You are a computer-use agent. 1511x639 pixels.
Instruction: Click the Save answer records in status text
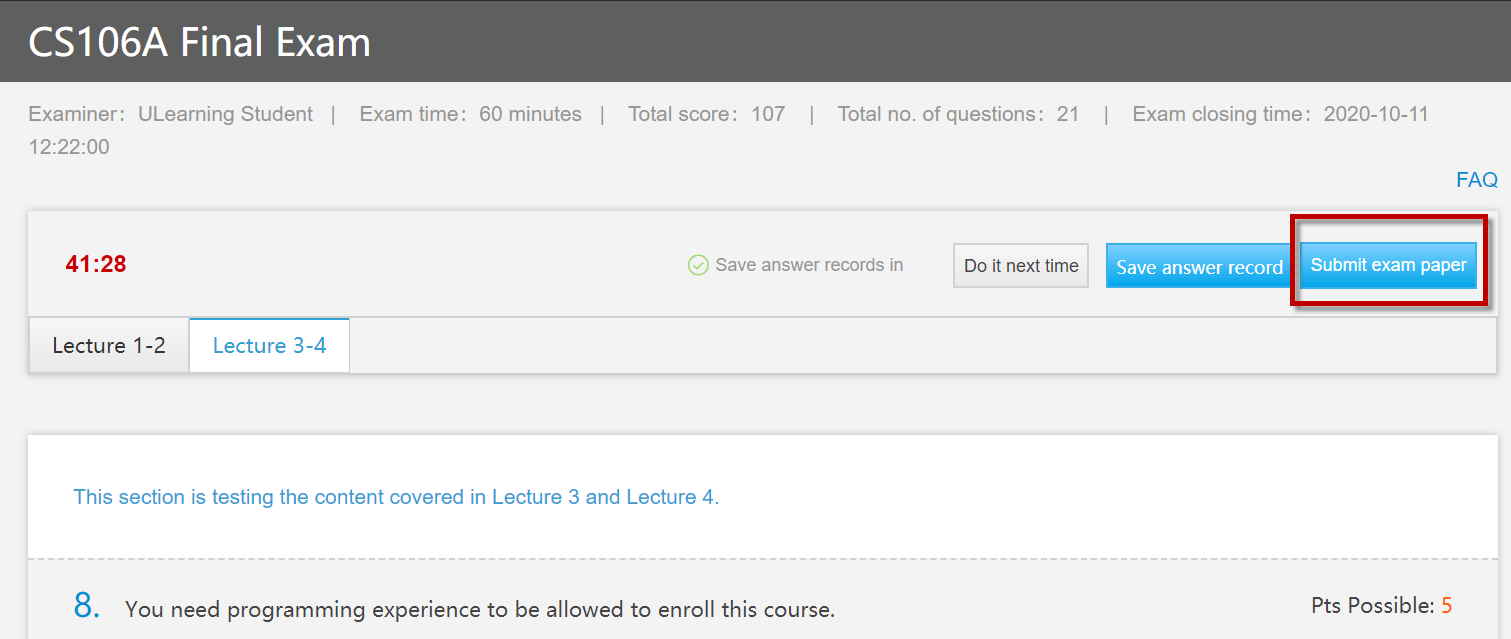coord(809,265)
